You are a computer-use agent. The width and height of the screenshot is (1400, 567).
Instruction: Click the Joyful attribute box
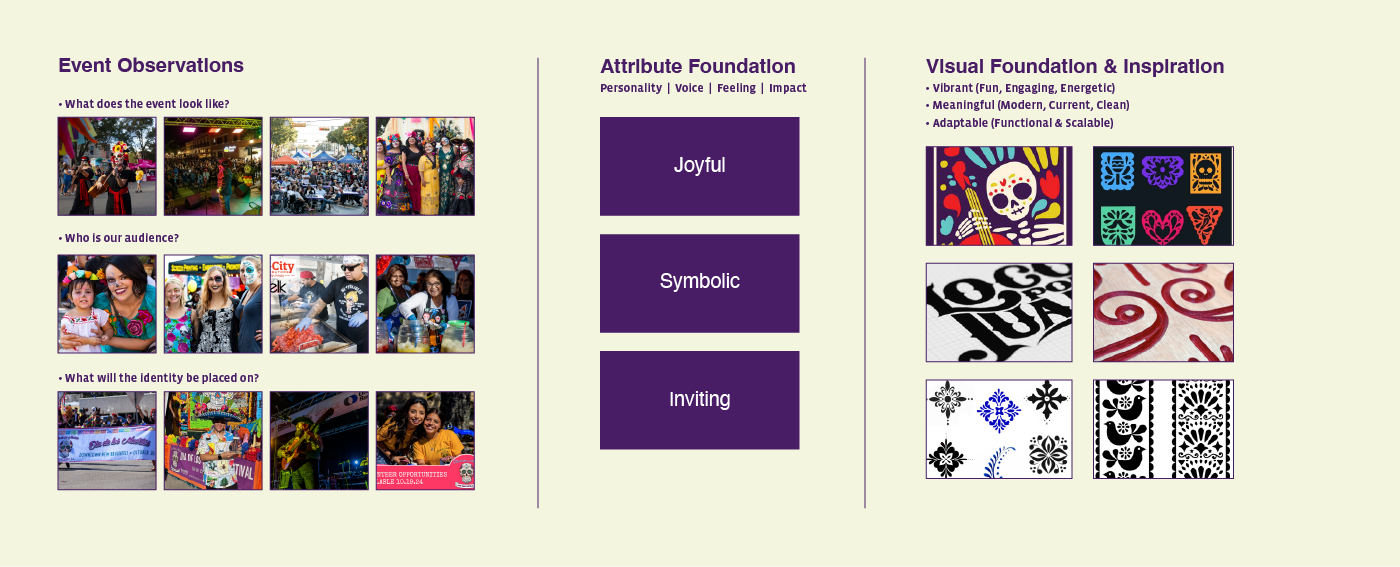699,166
